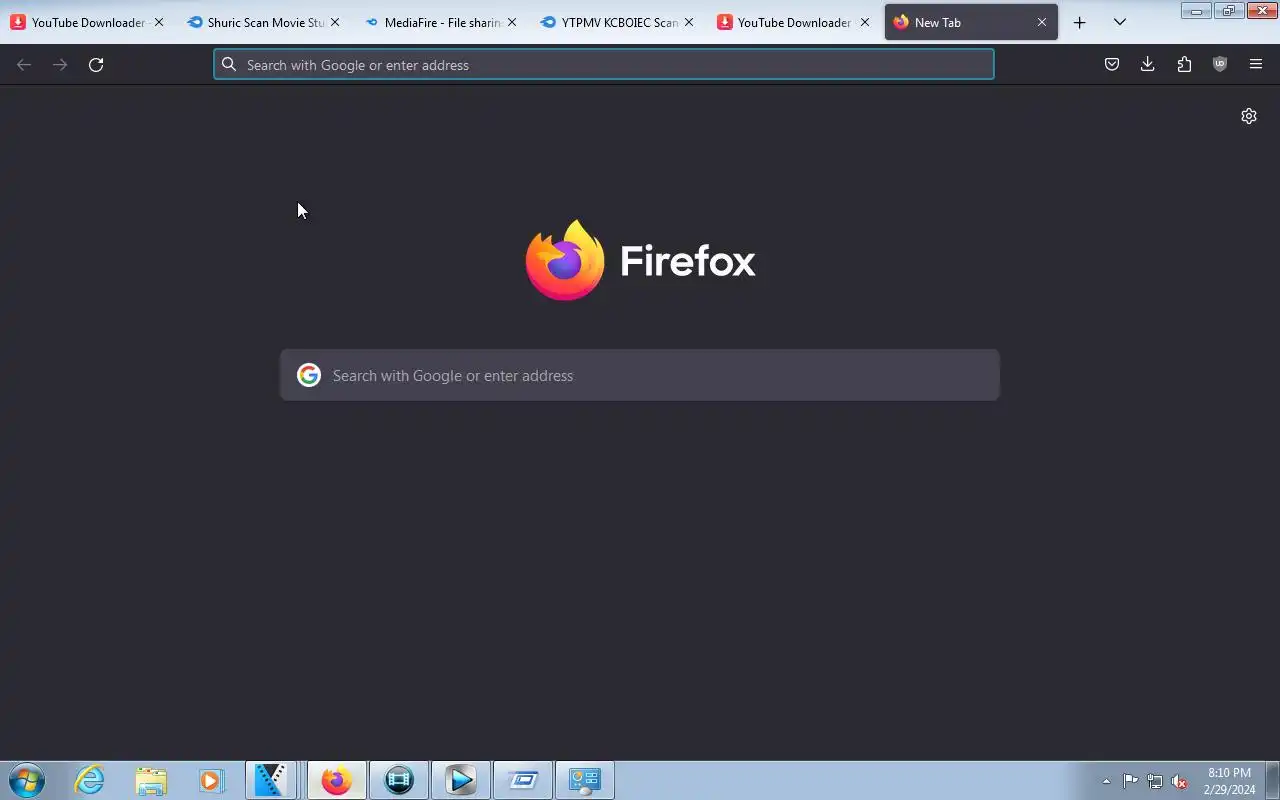Close the MediaFire tab
Viewport: 1280px width, 800px height.
512,22
